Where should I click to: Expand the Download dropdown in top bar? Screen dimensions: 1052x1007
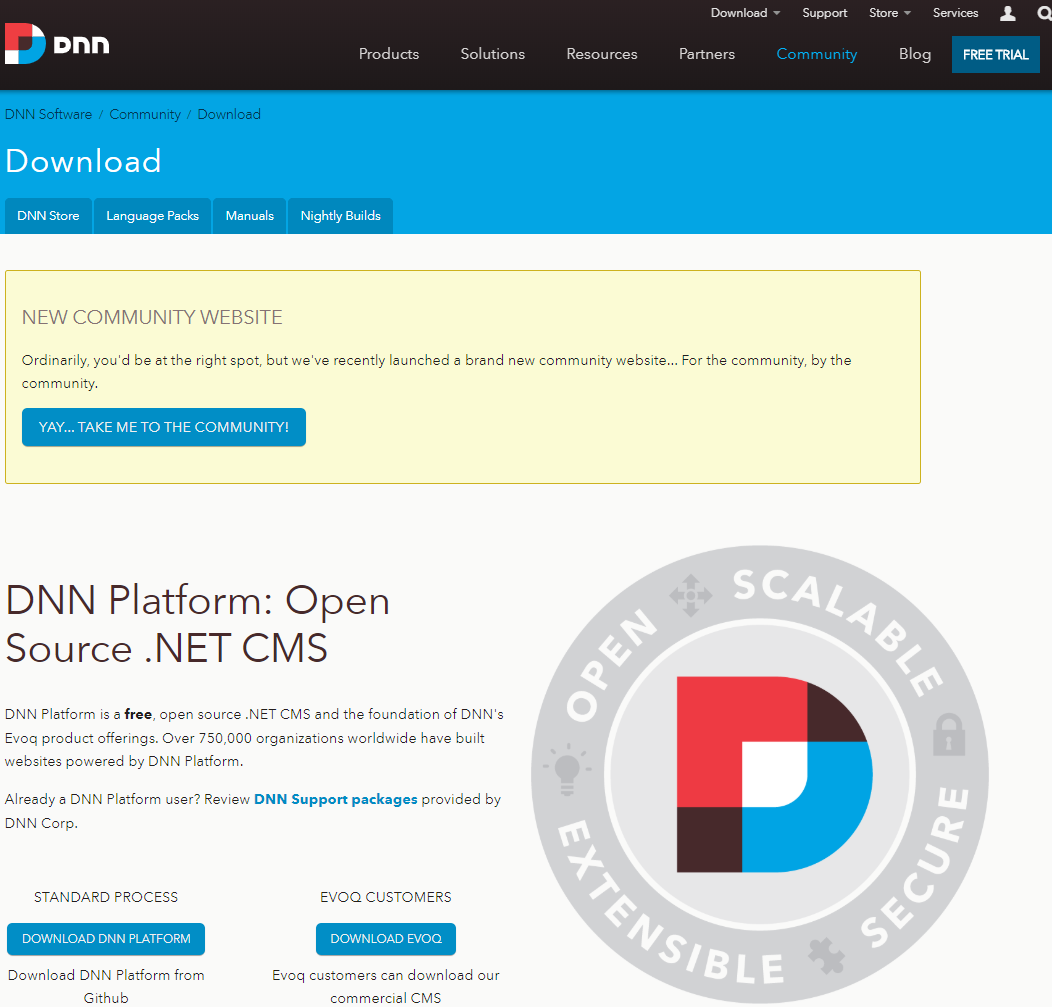pyautogui.click(x=745, y=13)
